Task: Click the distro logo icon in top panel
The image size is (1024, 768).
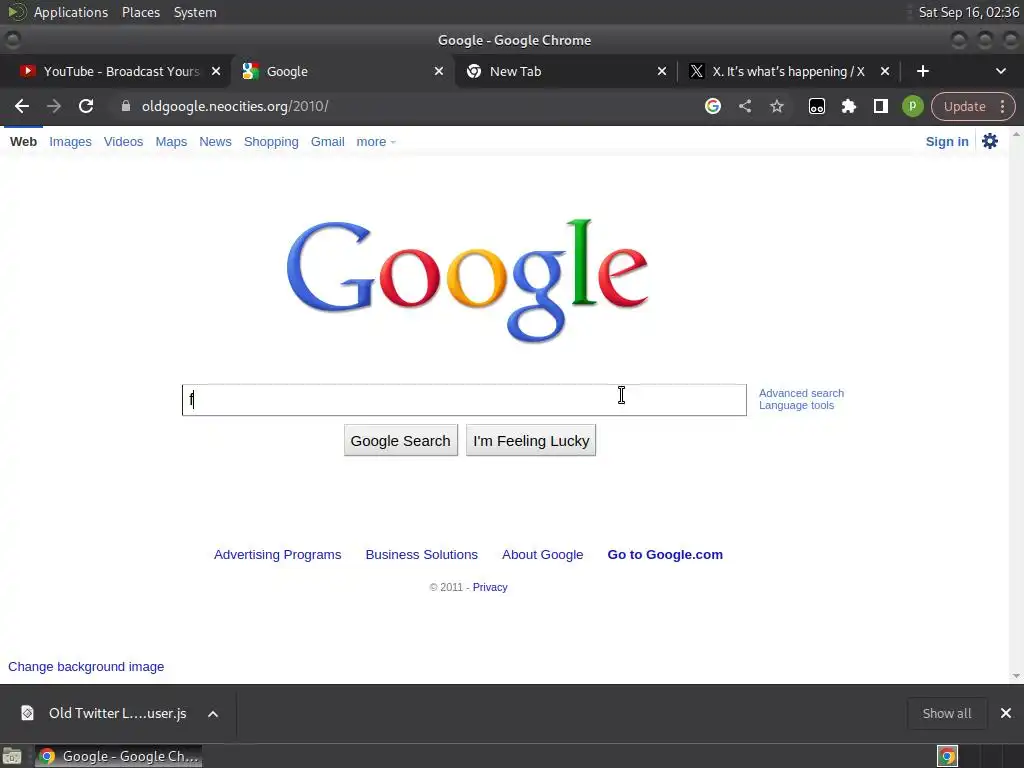Action: pyautogui.click(x=16, y=12)
